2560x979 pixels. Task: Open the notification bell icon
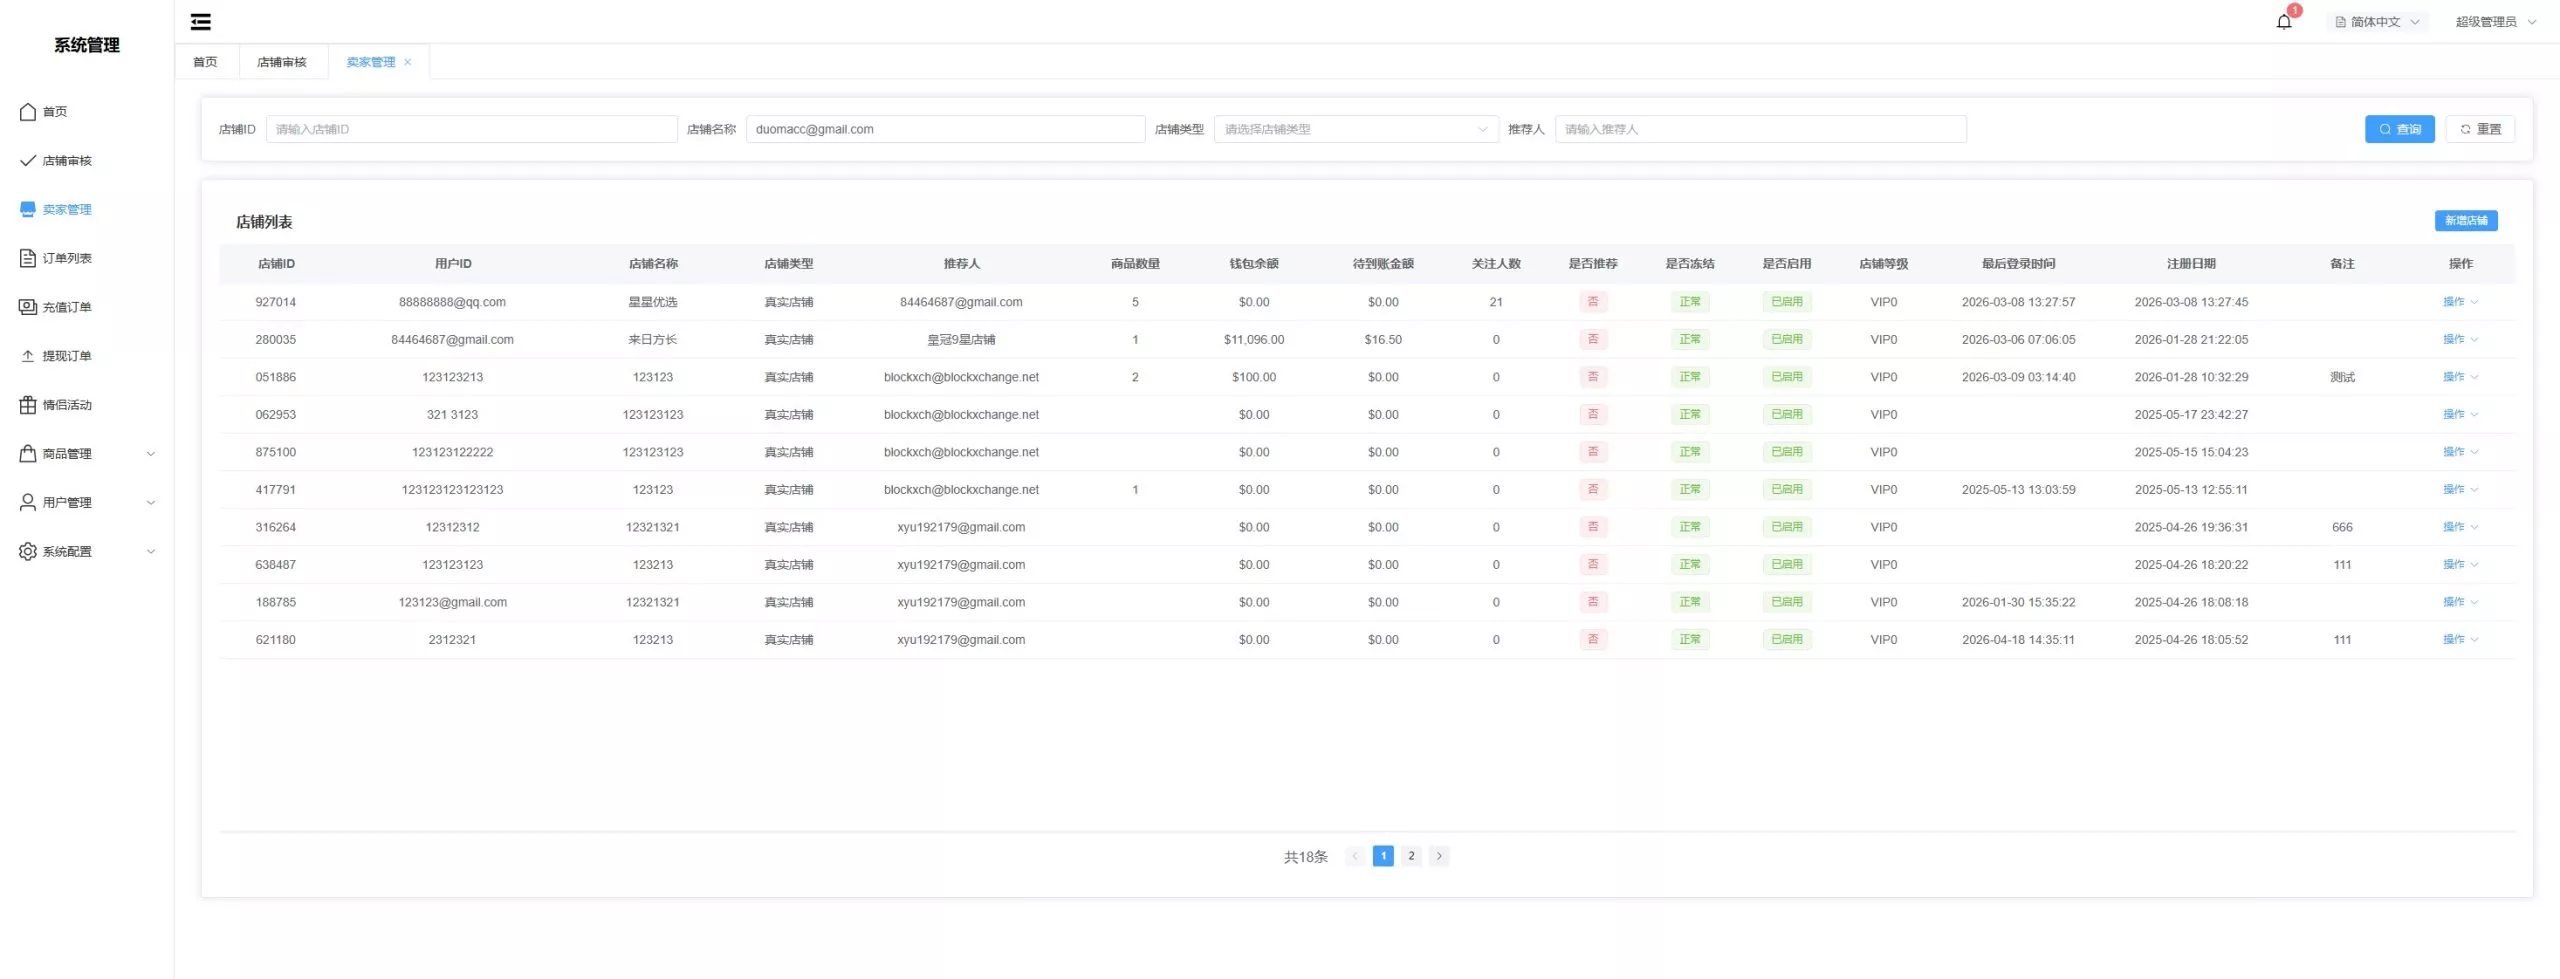point(2283,21)
